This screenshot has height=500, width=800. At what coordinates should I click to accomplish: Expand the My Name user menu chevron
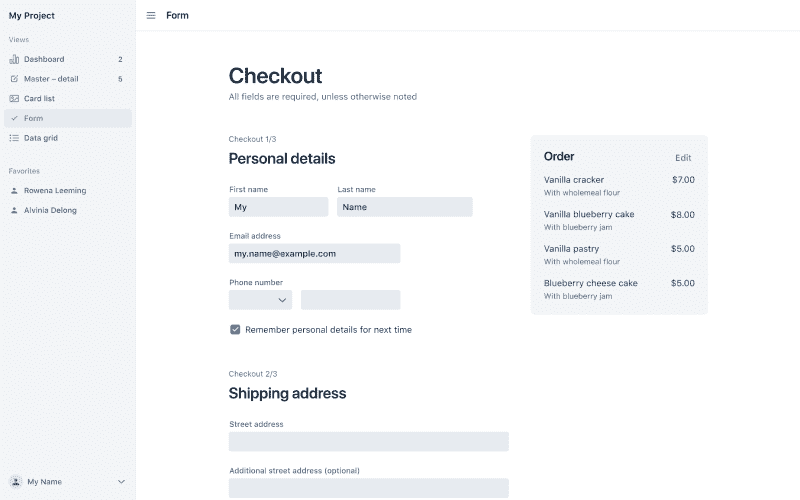pos(121,481)
